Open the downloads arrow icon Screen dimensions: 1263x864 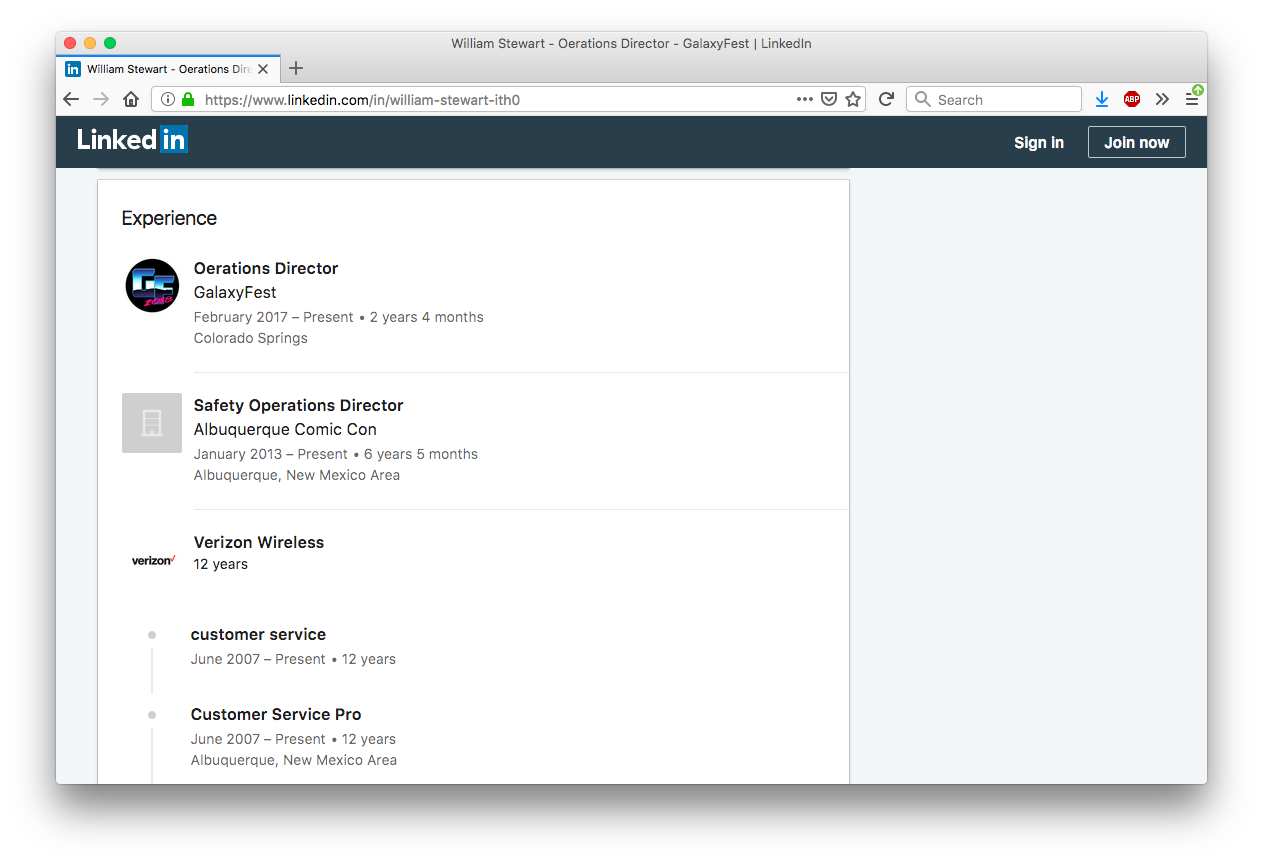(1102, 99)
